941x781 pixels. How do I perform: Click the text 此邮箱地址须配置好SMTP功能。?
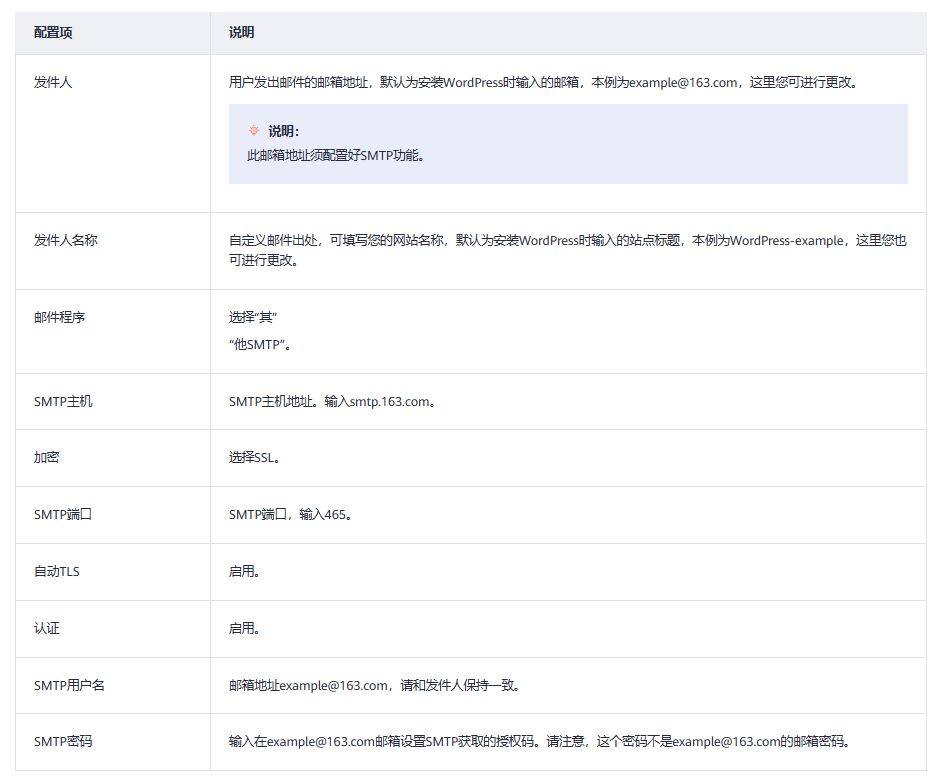(336, 155)
